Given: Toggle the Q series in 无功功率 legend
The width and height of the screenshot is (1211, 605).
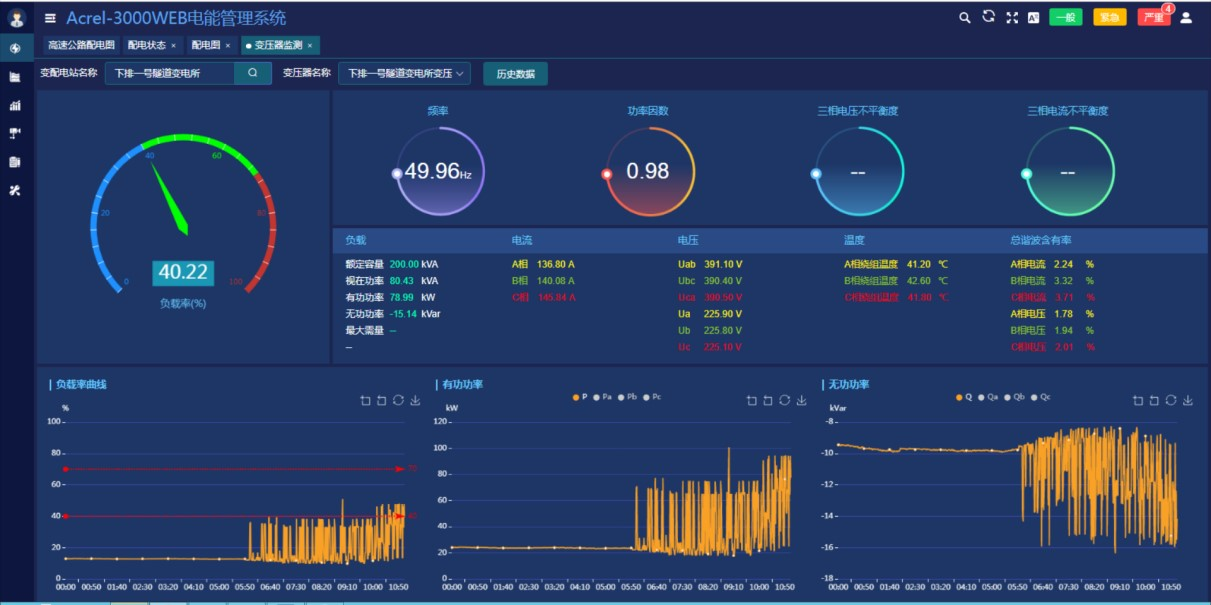Looking at the screenshot, I should point(963,397).
